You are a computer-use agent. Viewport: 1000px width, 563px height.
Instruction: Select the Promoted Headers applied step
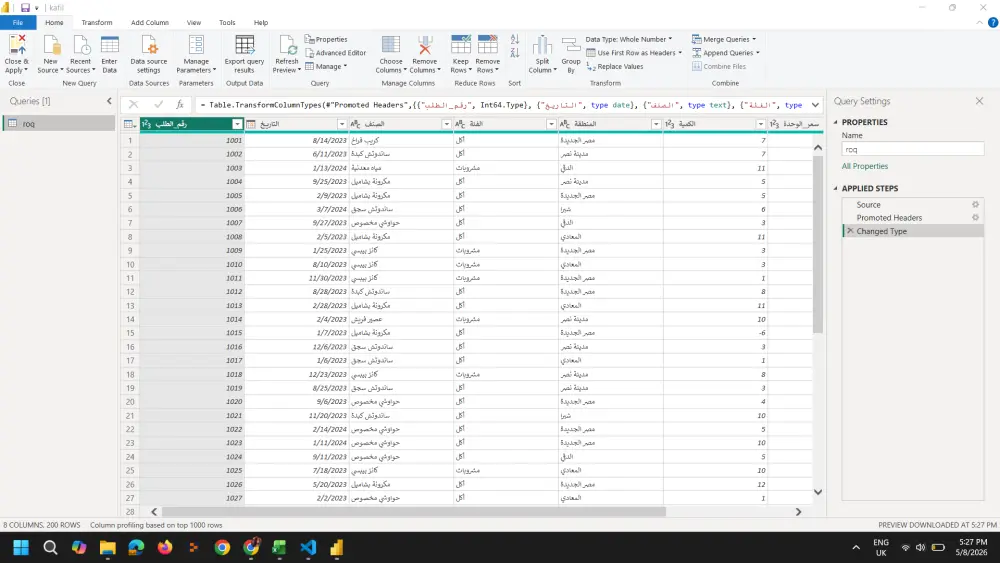coord(913,217)
